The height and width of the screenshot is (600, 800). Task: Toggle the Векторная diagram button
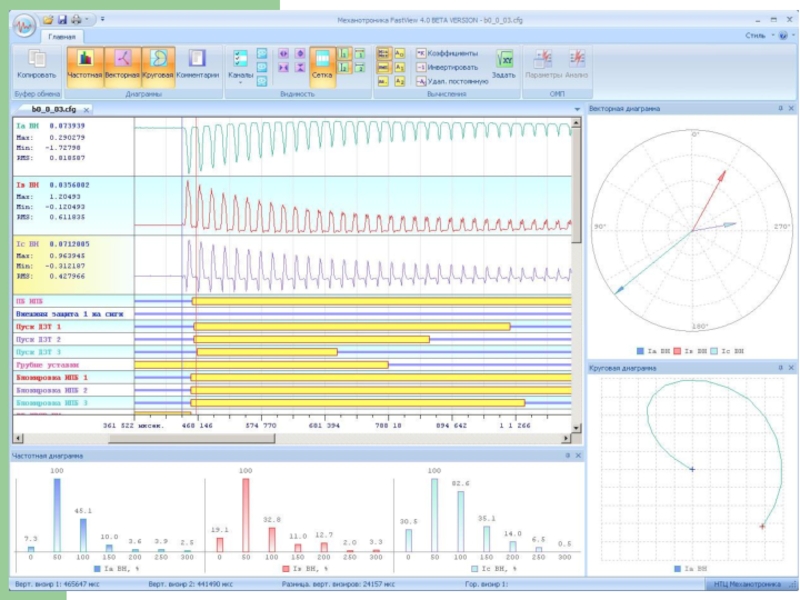point(122,62)
